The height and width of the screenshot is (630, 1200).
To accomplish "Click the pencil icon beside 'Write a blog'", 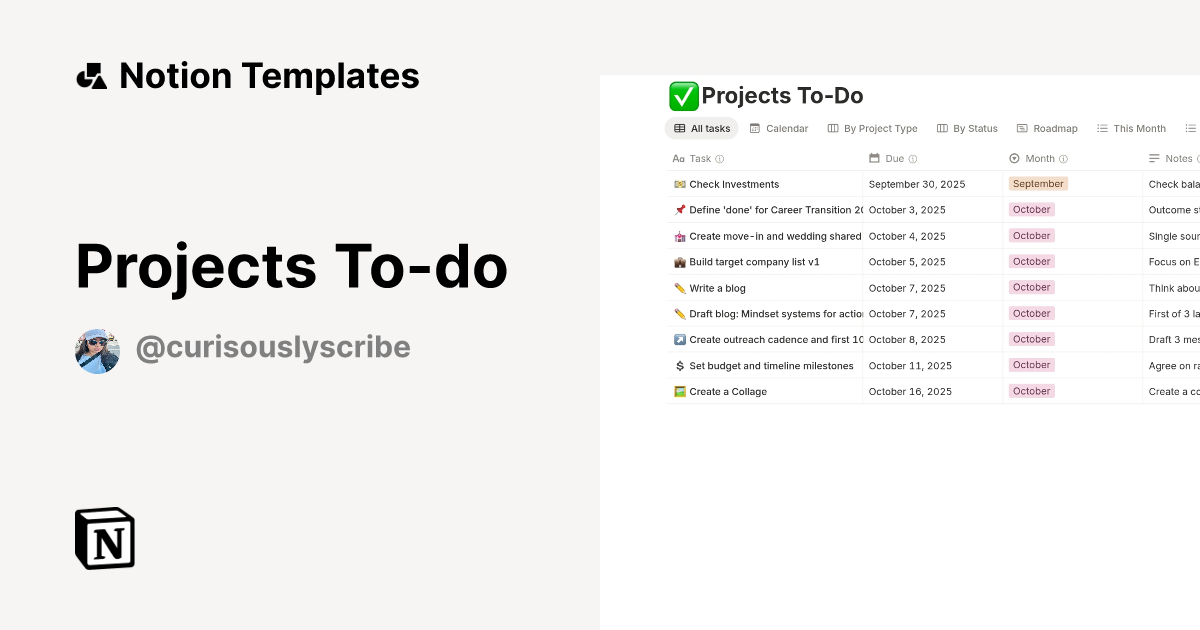I will (x=678, y=287).
